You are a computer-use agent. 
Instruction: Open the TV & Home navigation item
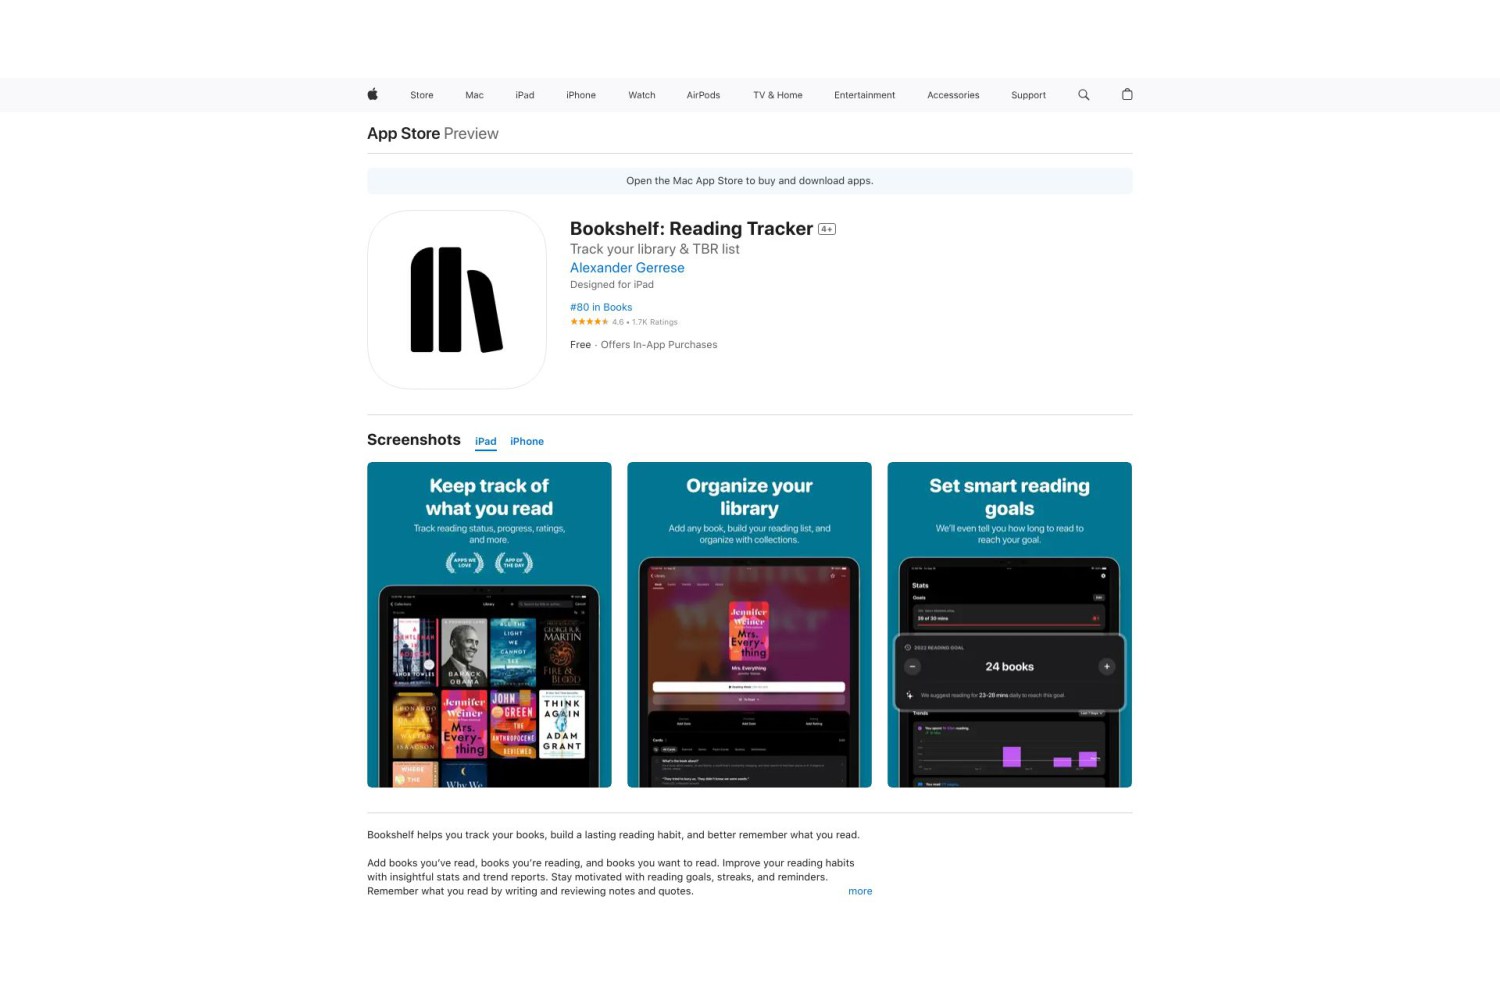pyautogui.click(x=778, y=95)
